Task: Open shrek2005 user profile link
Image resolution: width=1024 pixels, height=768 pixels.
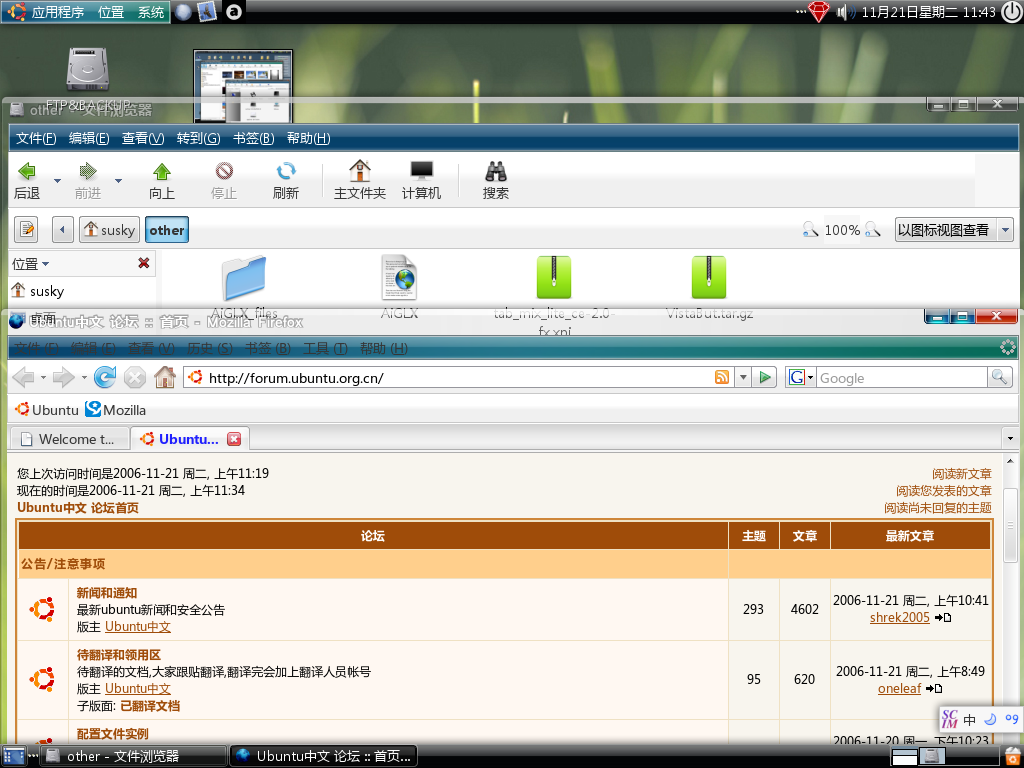Action: (899, 618)
